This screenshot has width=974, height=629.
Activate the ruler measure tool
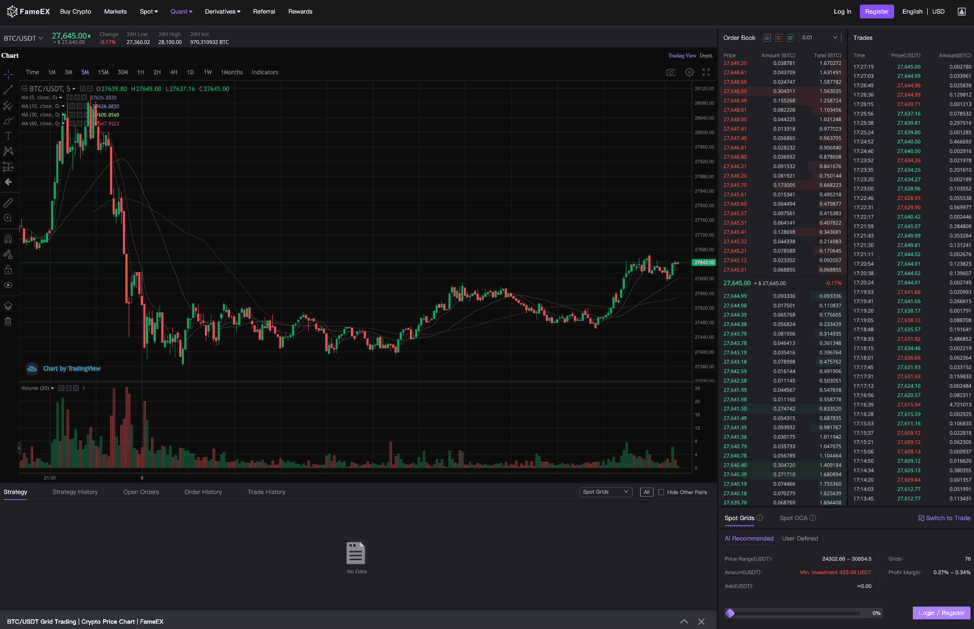click(8, 203)
